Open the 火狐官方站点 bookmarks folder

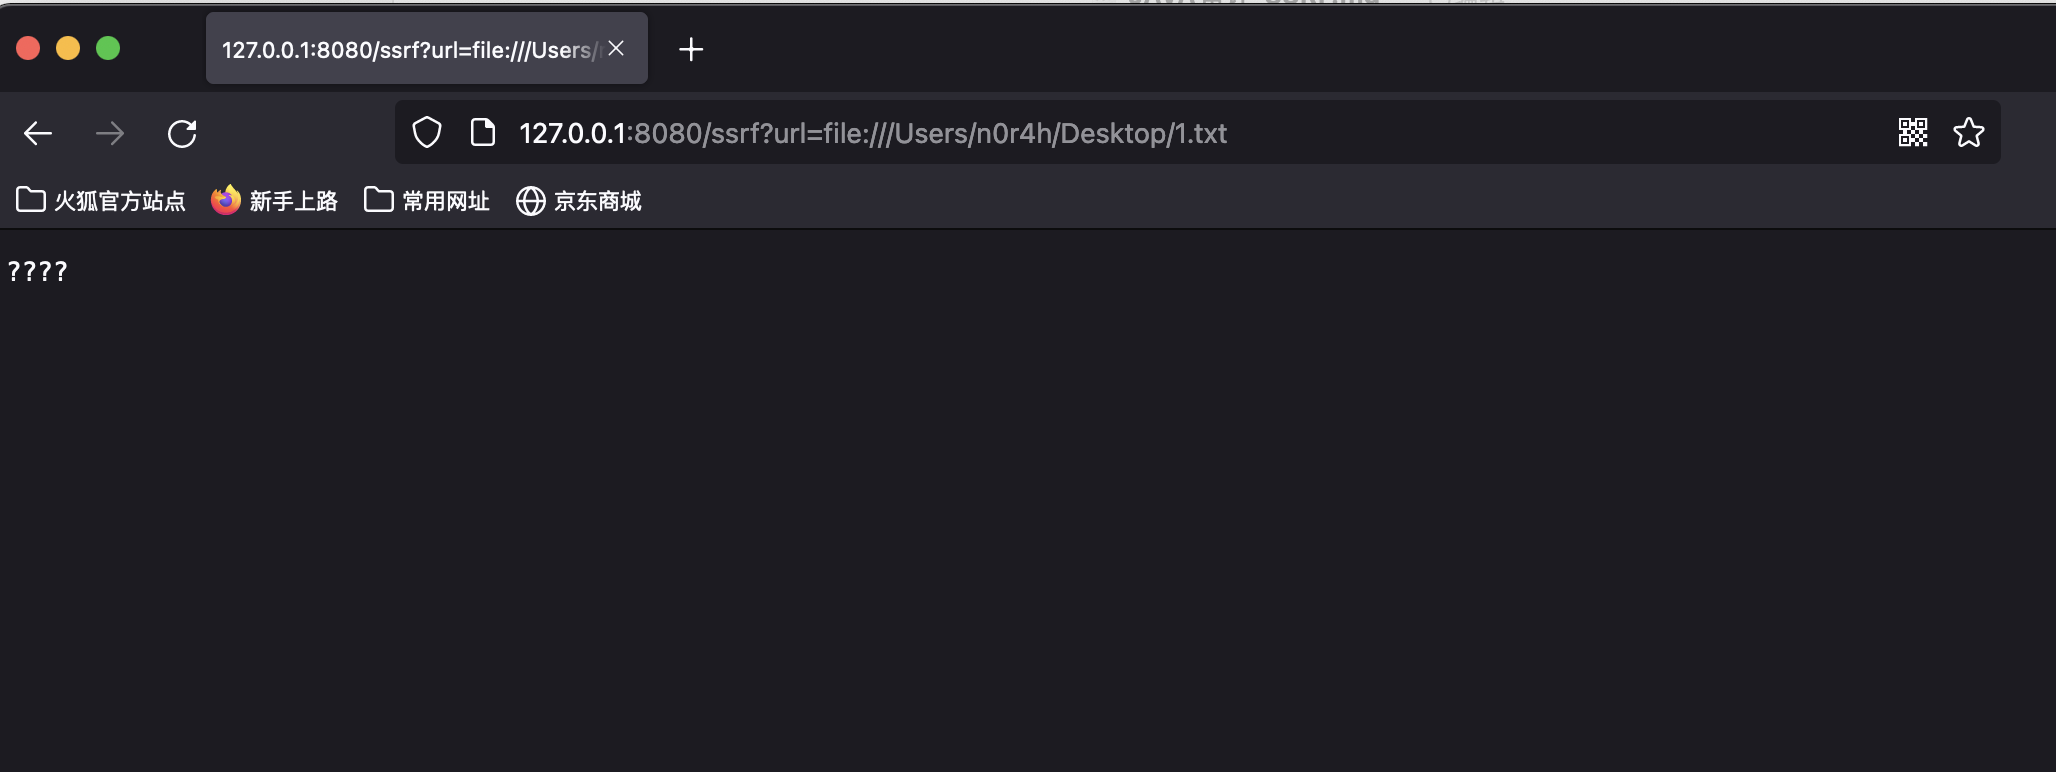click(99, 200)
